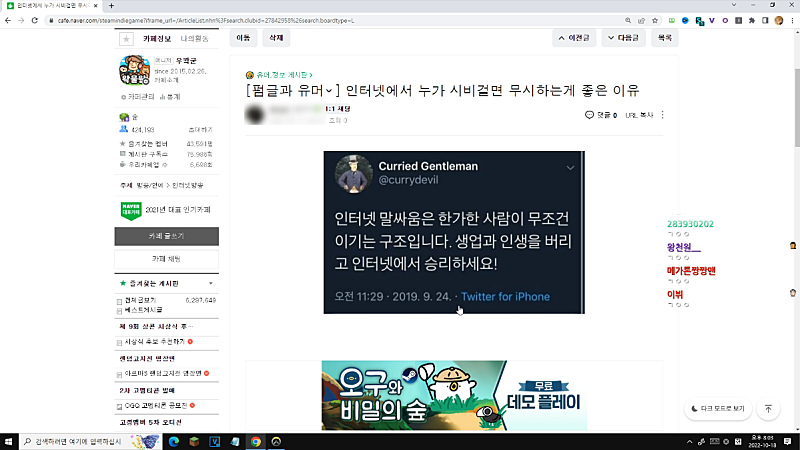Click the post's three-dot more options icon
The width and height of the screenshot is (800, 450).
click(x=662, y=115)
